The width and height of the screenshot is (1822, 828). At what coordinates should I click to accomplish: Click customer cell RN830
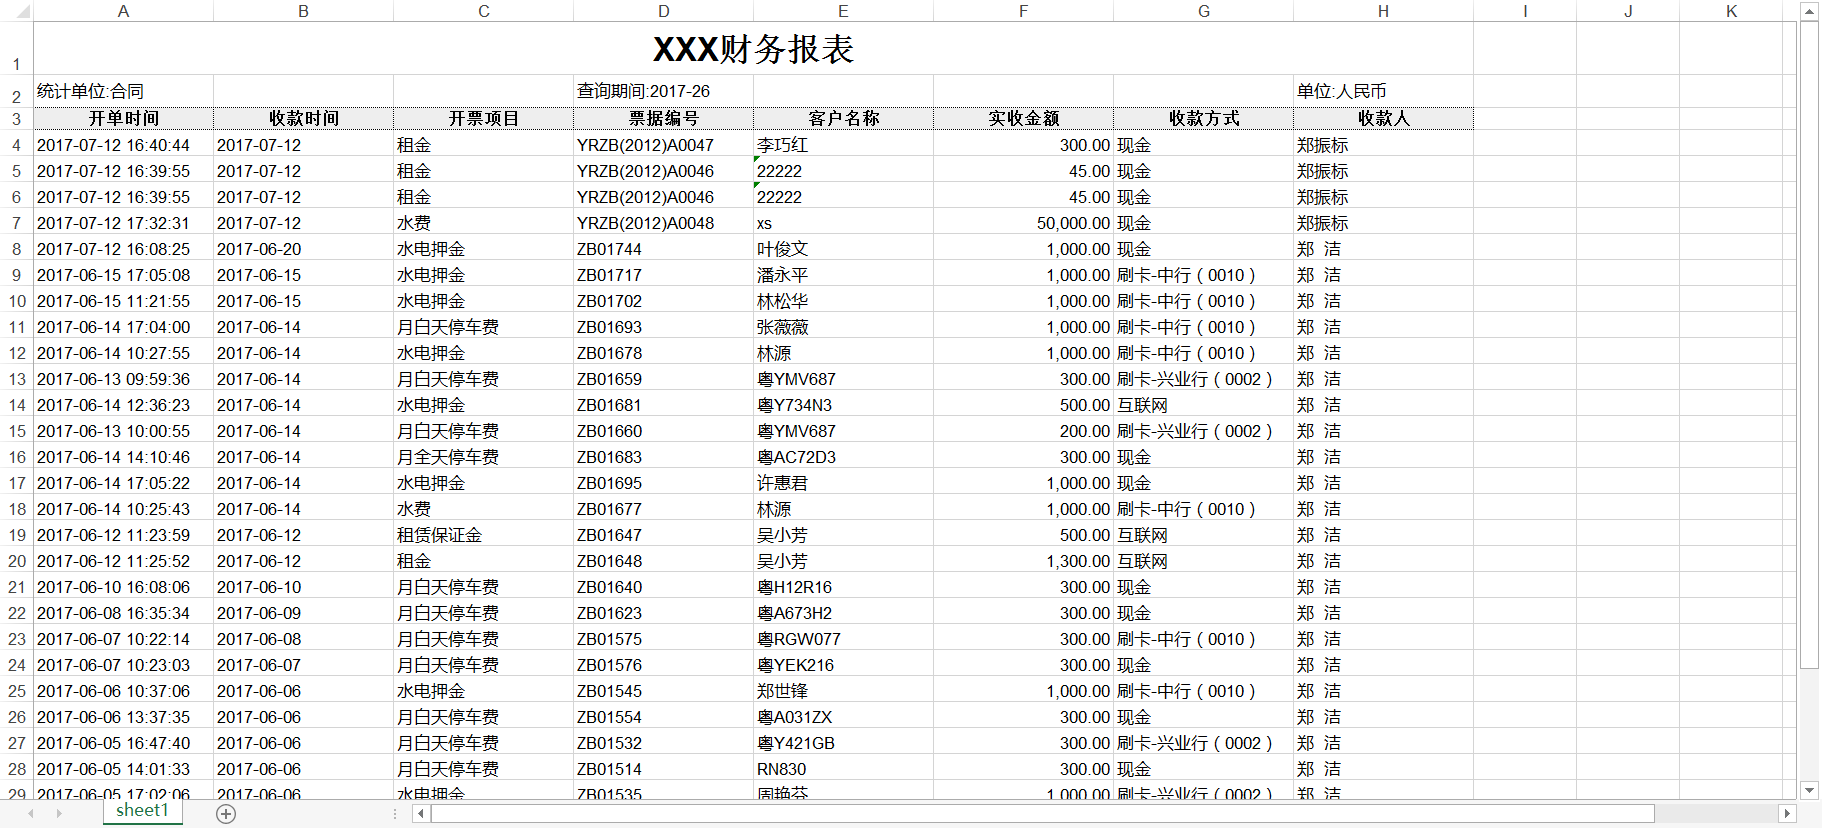pos(843,769)
